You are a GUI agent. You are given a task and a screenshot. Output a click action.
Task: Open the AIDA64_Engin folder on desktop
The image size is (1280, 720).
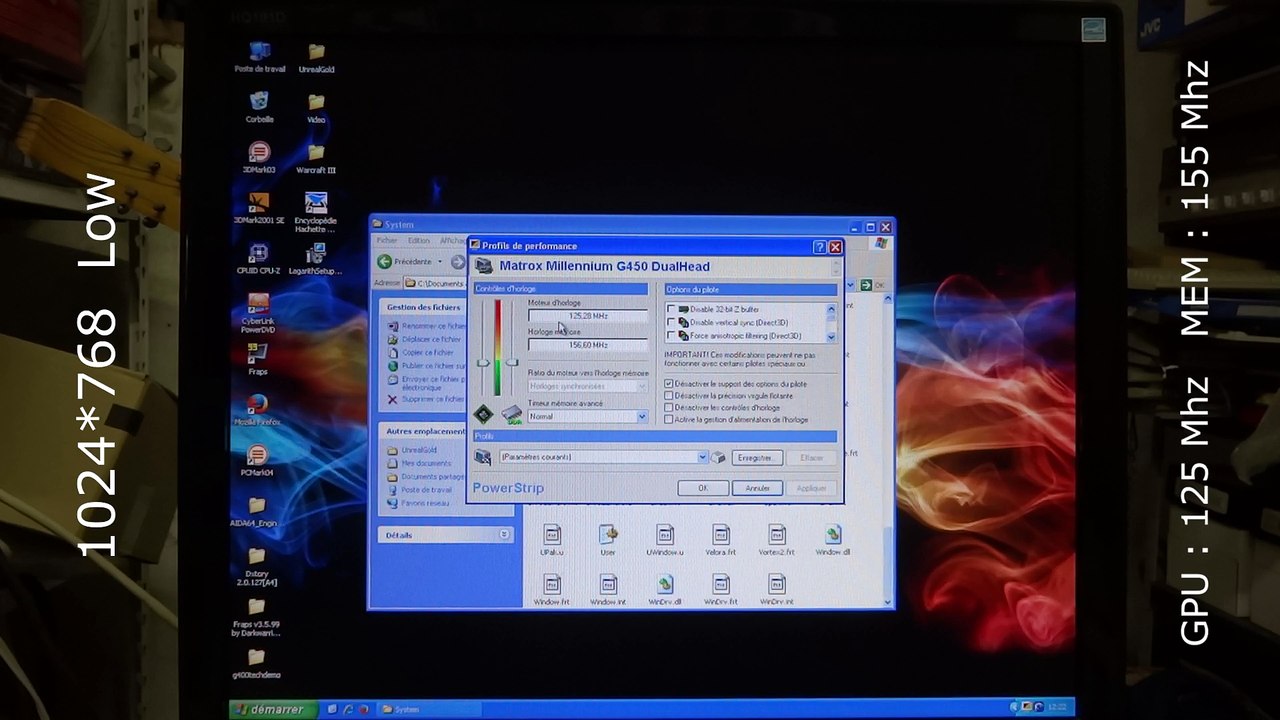click(x=257, y=511)
